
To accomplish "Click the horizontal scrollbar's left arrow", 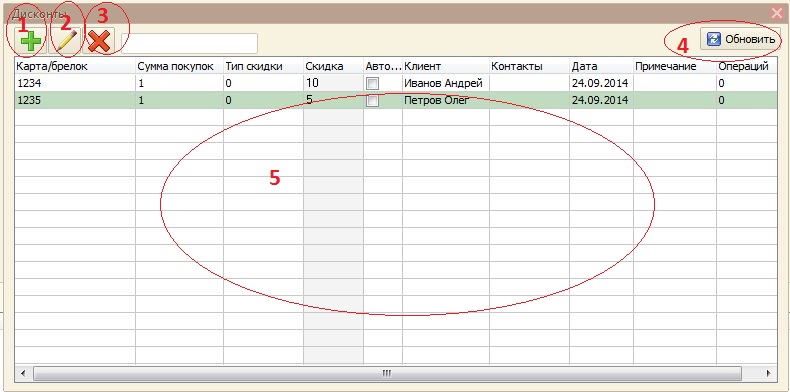I will (x=23, y=373).
